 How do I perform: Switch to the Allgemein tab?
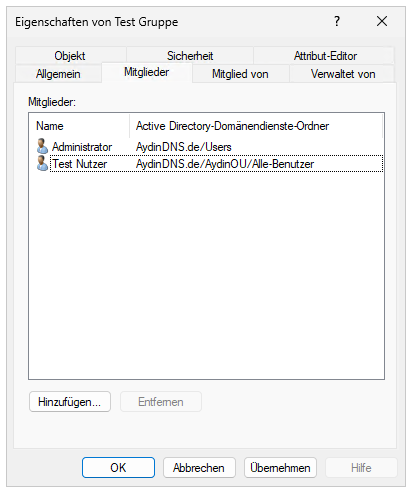click(x=58, y=74)
